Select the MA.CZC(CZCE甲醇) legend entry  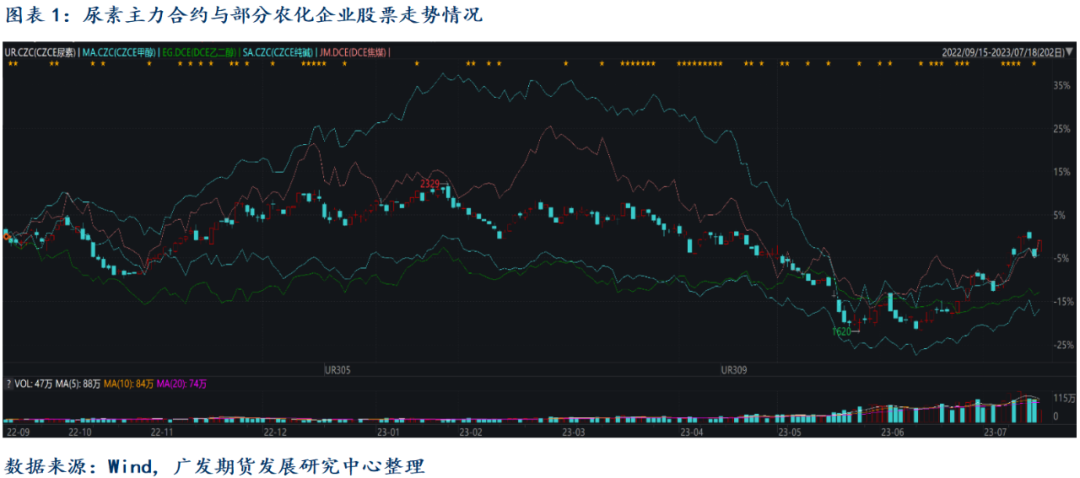tap(120, 52)
